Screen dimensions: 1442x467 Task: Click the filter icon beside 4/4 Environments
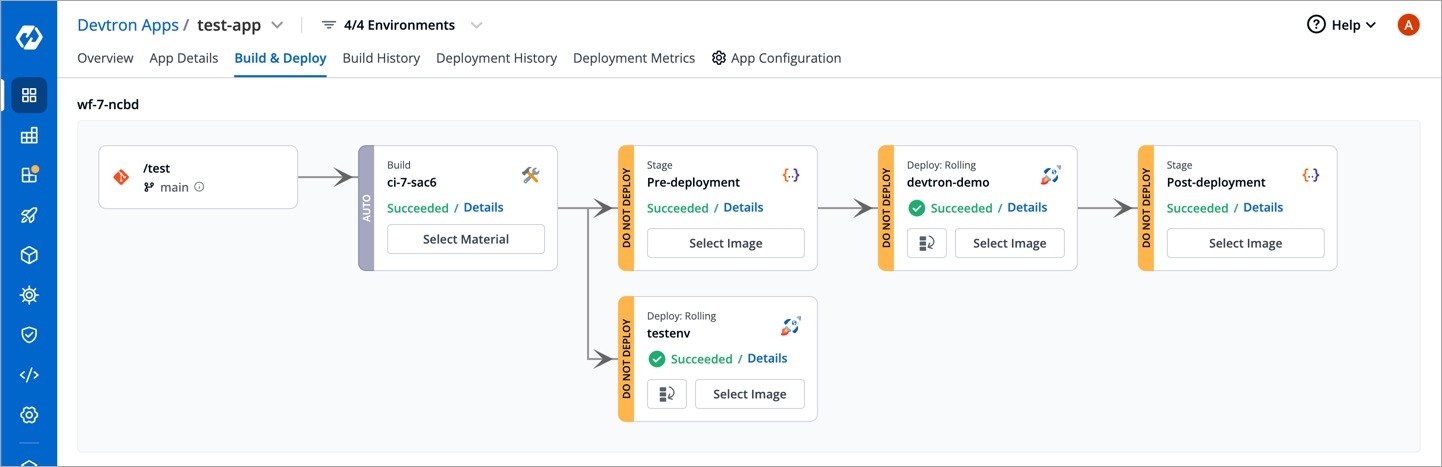328,25
